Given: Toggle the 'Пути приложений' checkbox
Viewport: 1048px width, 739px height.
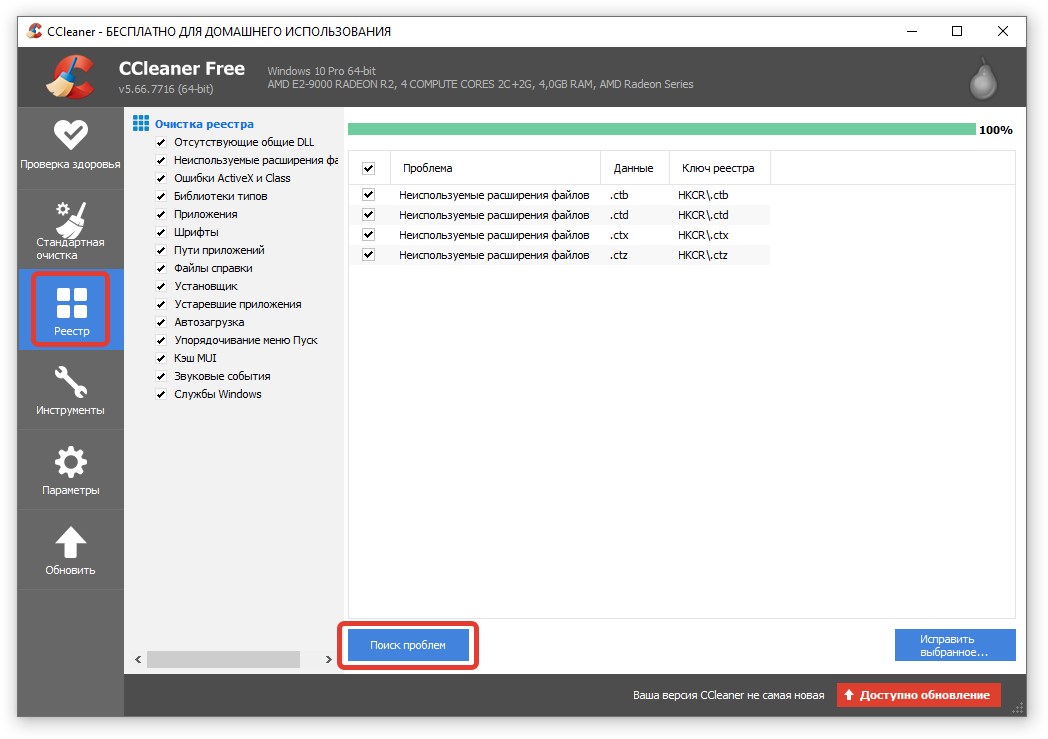Looking at the screenshot, I should click(161, 251).
